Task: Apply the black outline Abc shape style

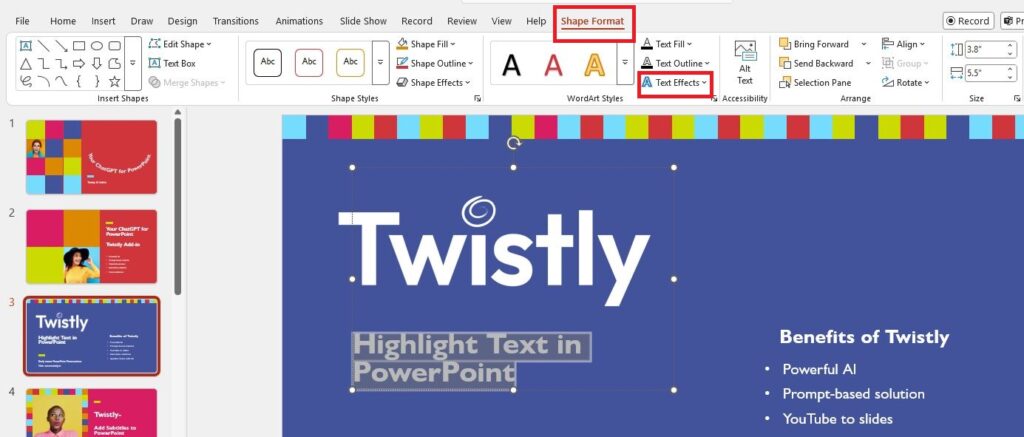Action: [x=268, y=62]
